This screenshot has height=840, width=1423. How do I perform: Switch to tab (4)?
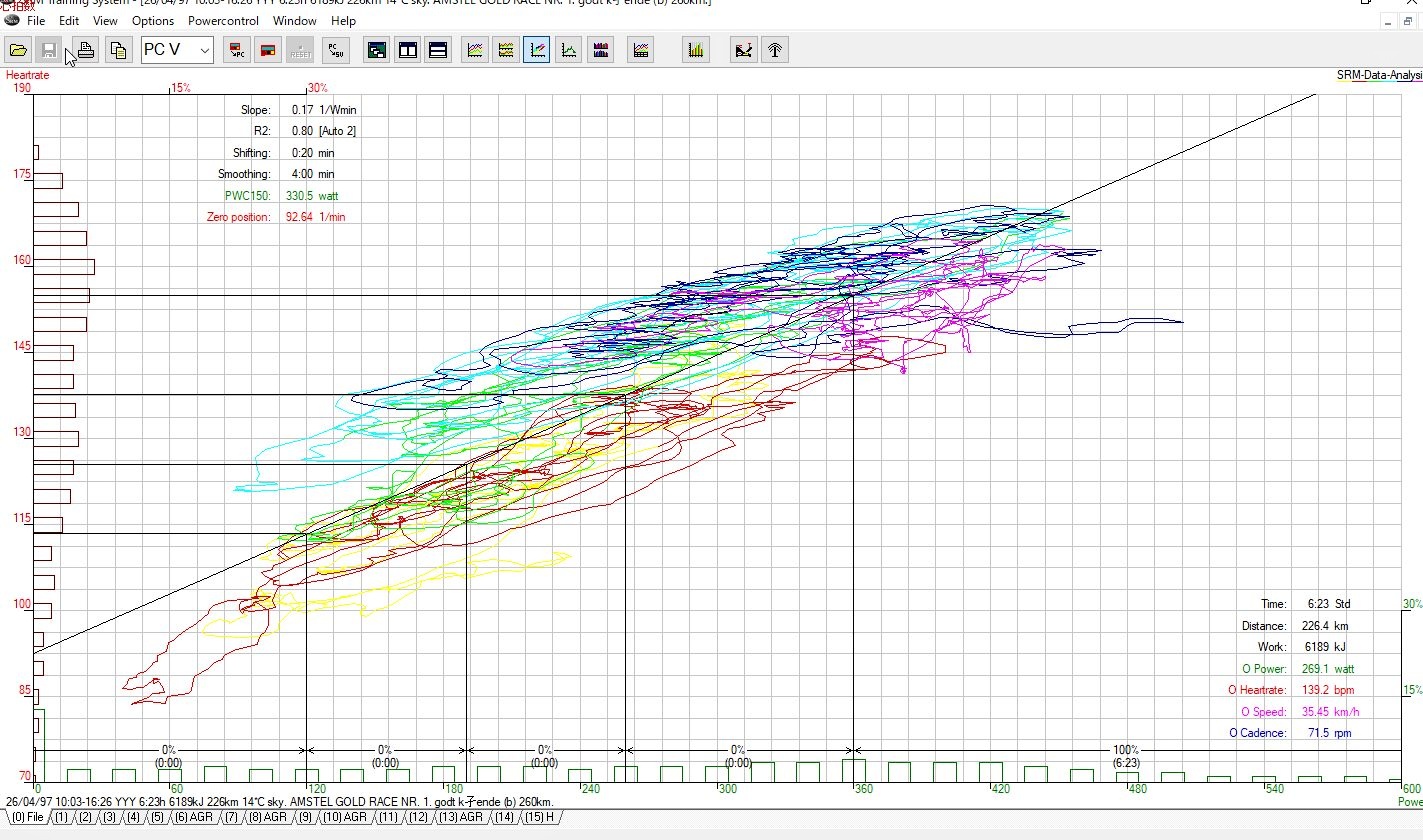pos(133,817)
